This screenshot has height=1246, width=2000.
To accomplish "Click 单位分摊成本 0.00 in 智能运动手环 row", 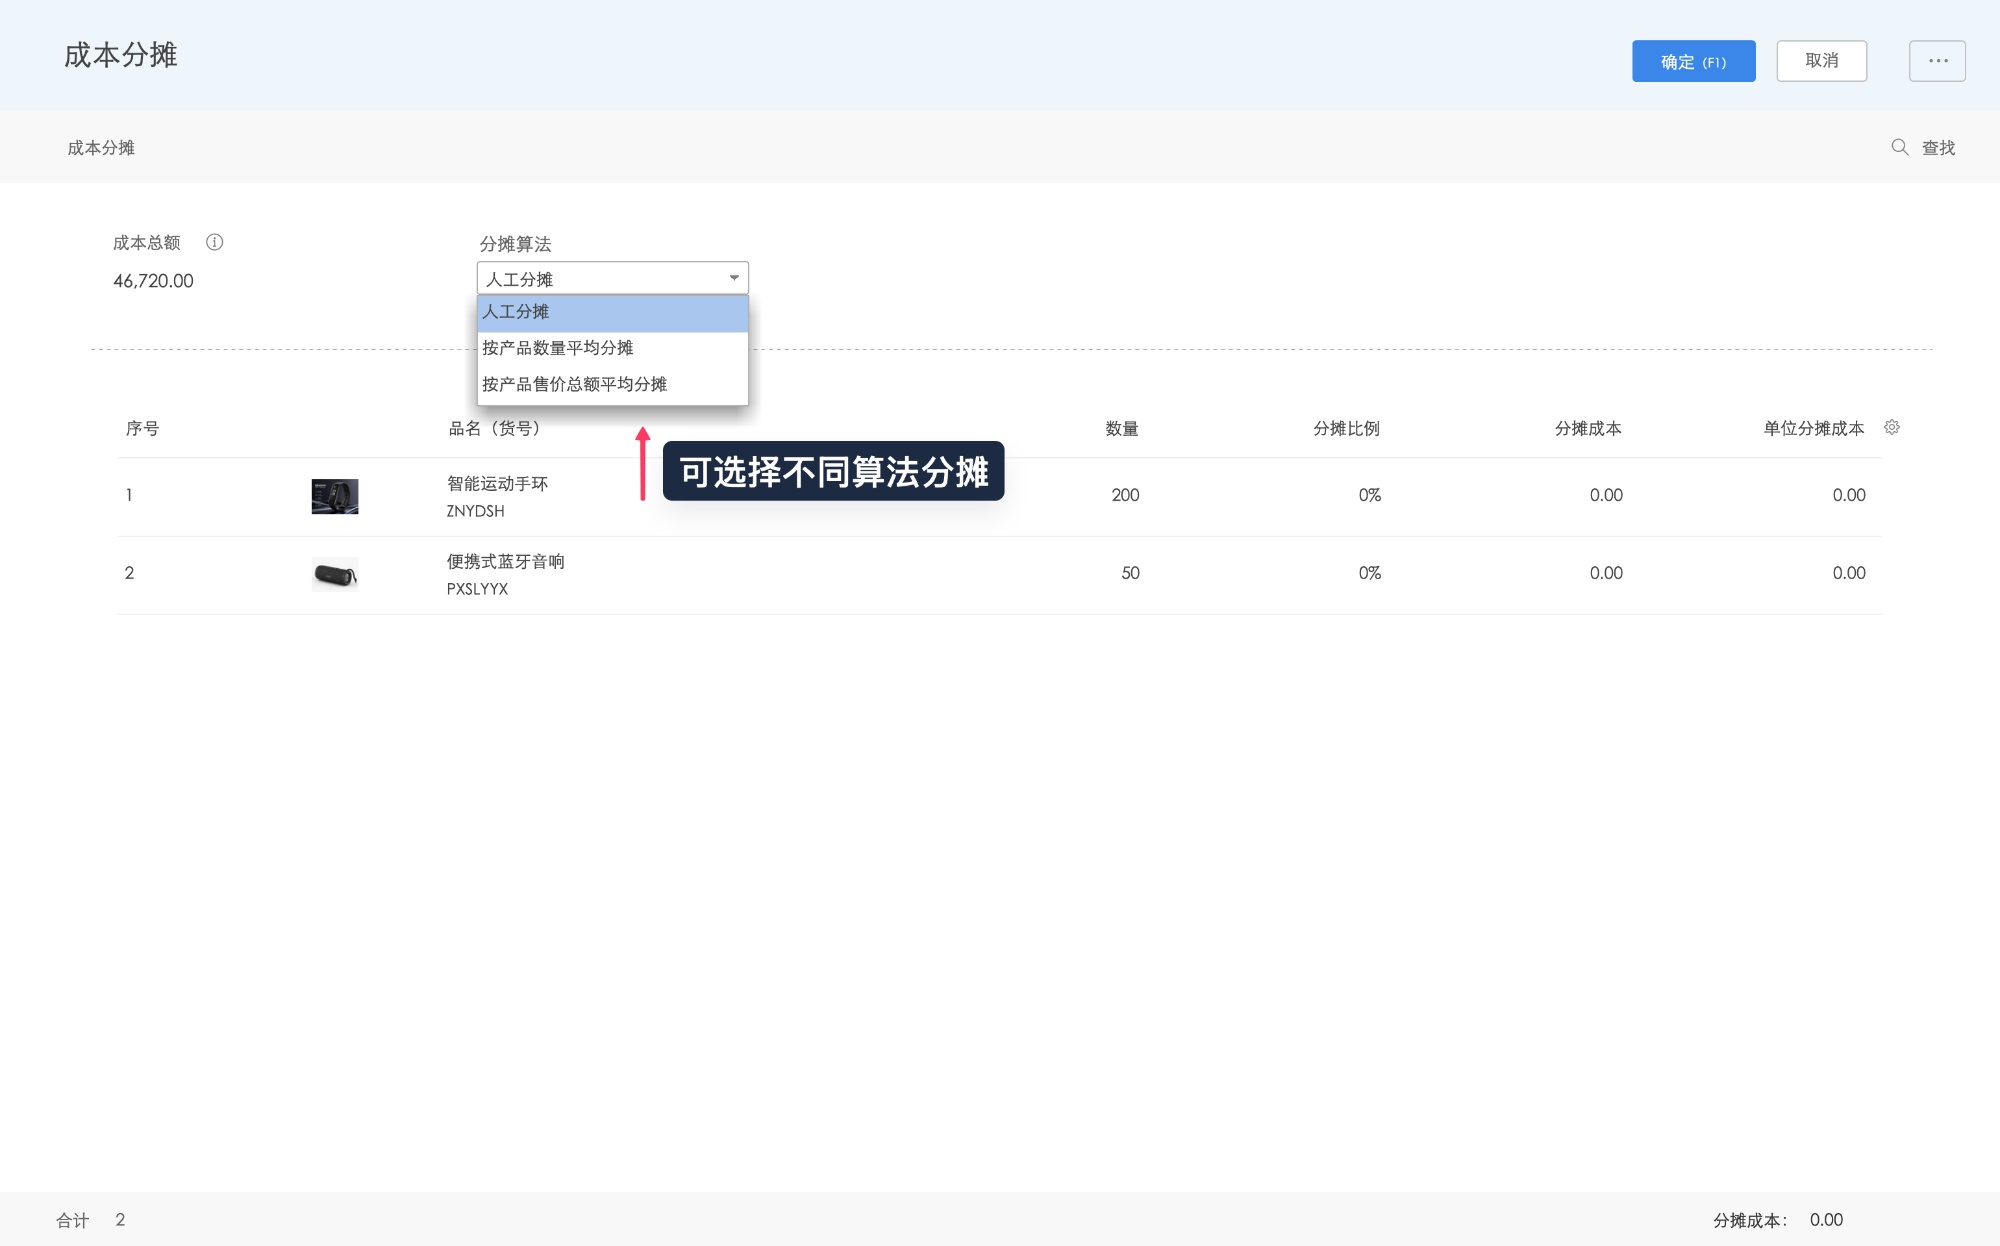I will [x=1849, y=495].
